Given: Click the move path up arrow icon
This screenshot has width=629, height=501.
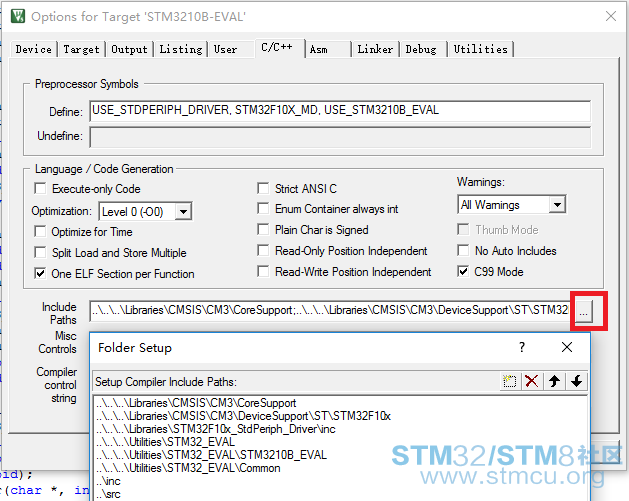Looking at the screenshot, I should pos(554,381).
